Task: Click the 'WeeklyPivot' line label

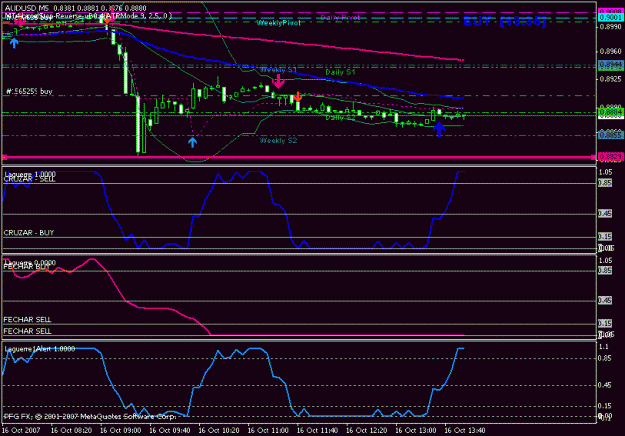Action: click(x=279, y=23)
